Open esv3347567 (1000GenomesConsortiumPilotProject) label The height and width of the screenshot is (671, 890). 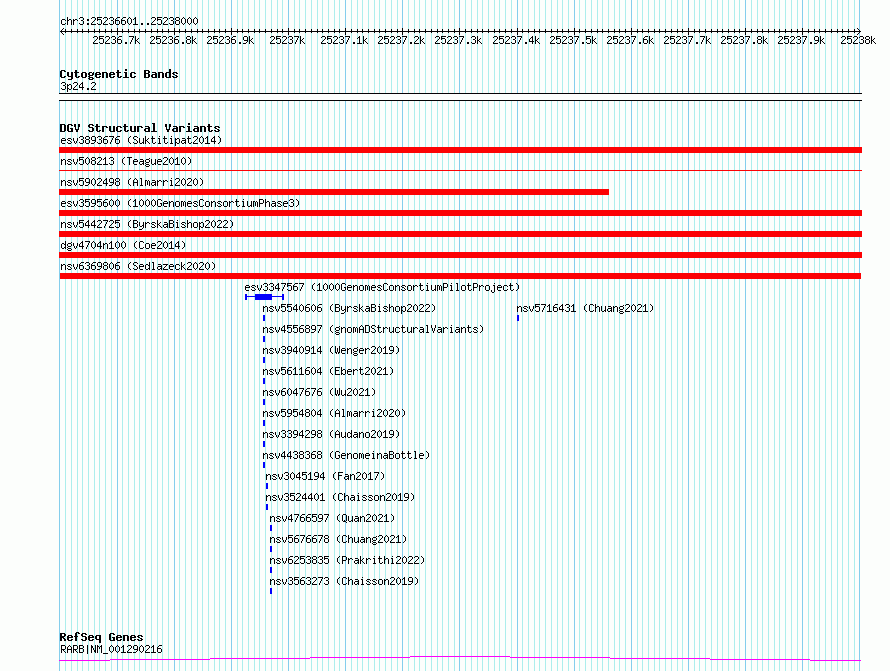[382, 287]
